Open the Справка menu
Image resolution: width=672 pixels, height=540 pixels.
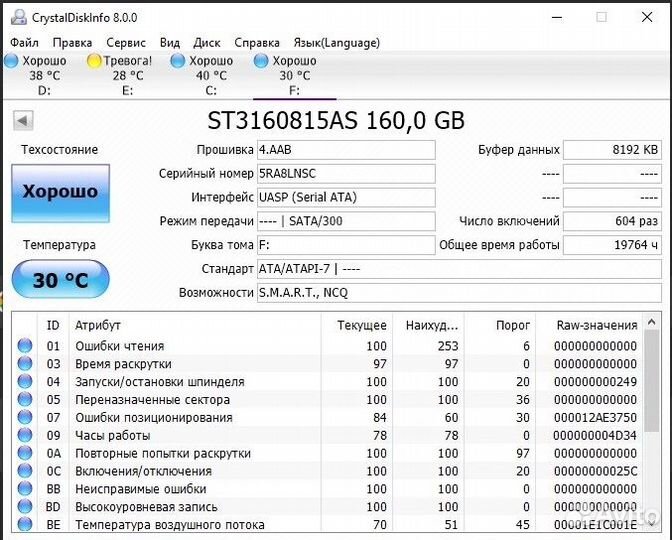tap(257, 43)
